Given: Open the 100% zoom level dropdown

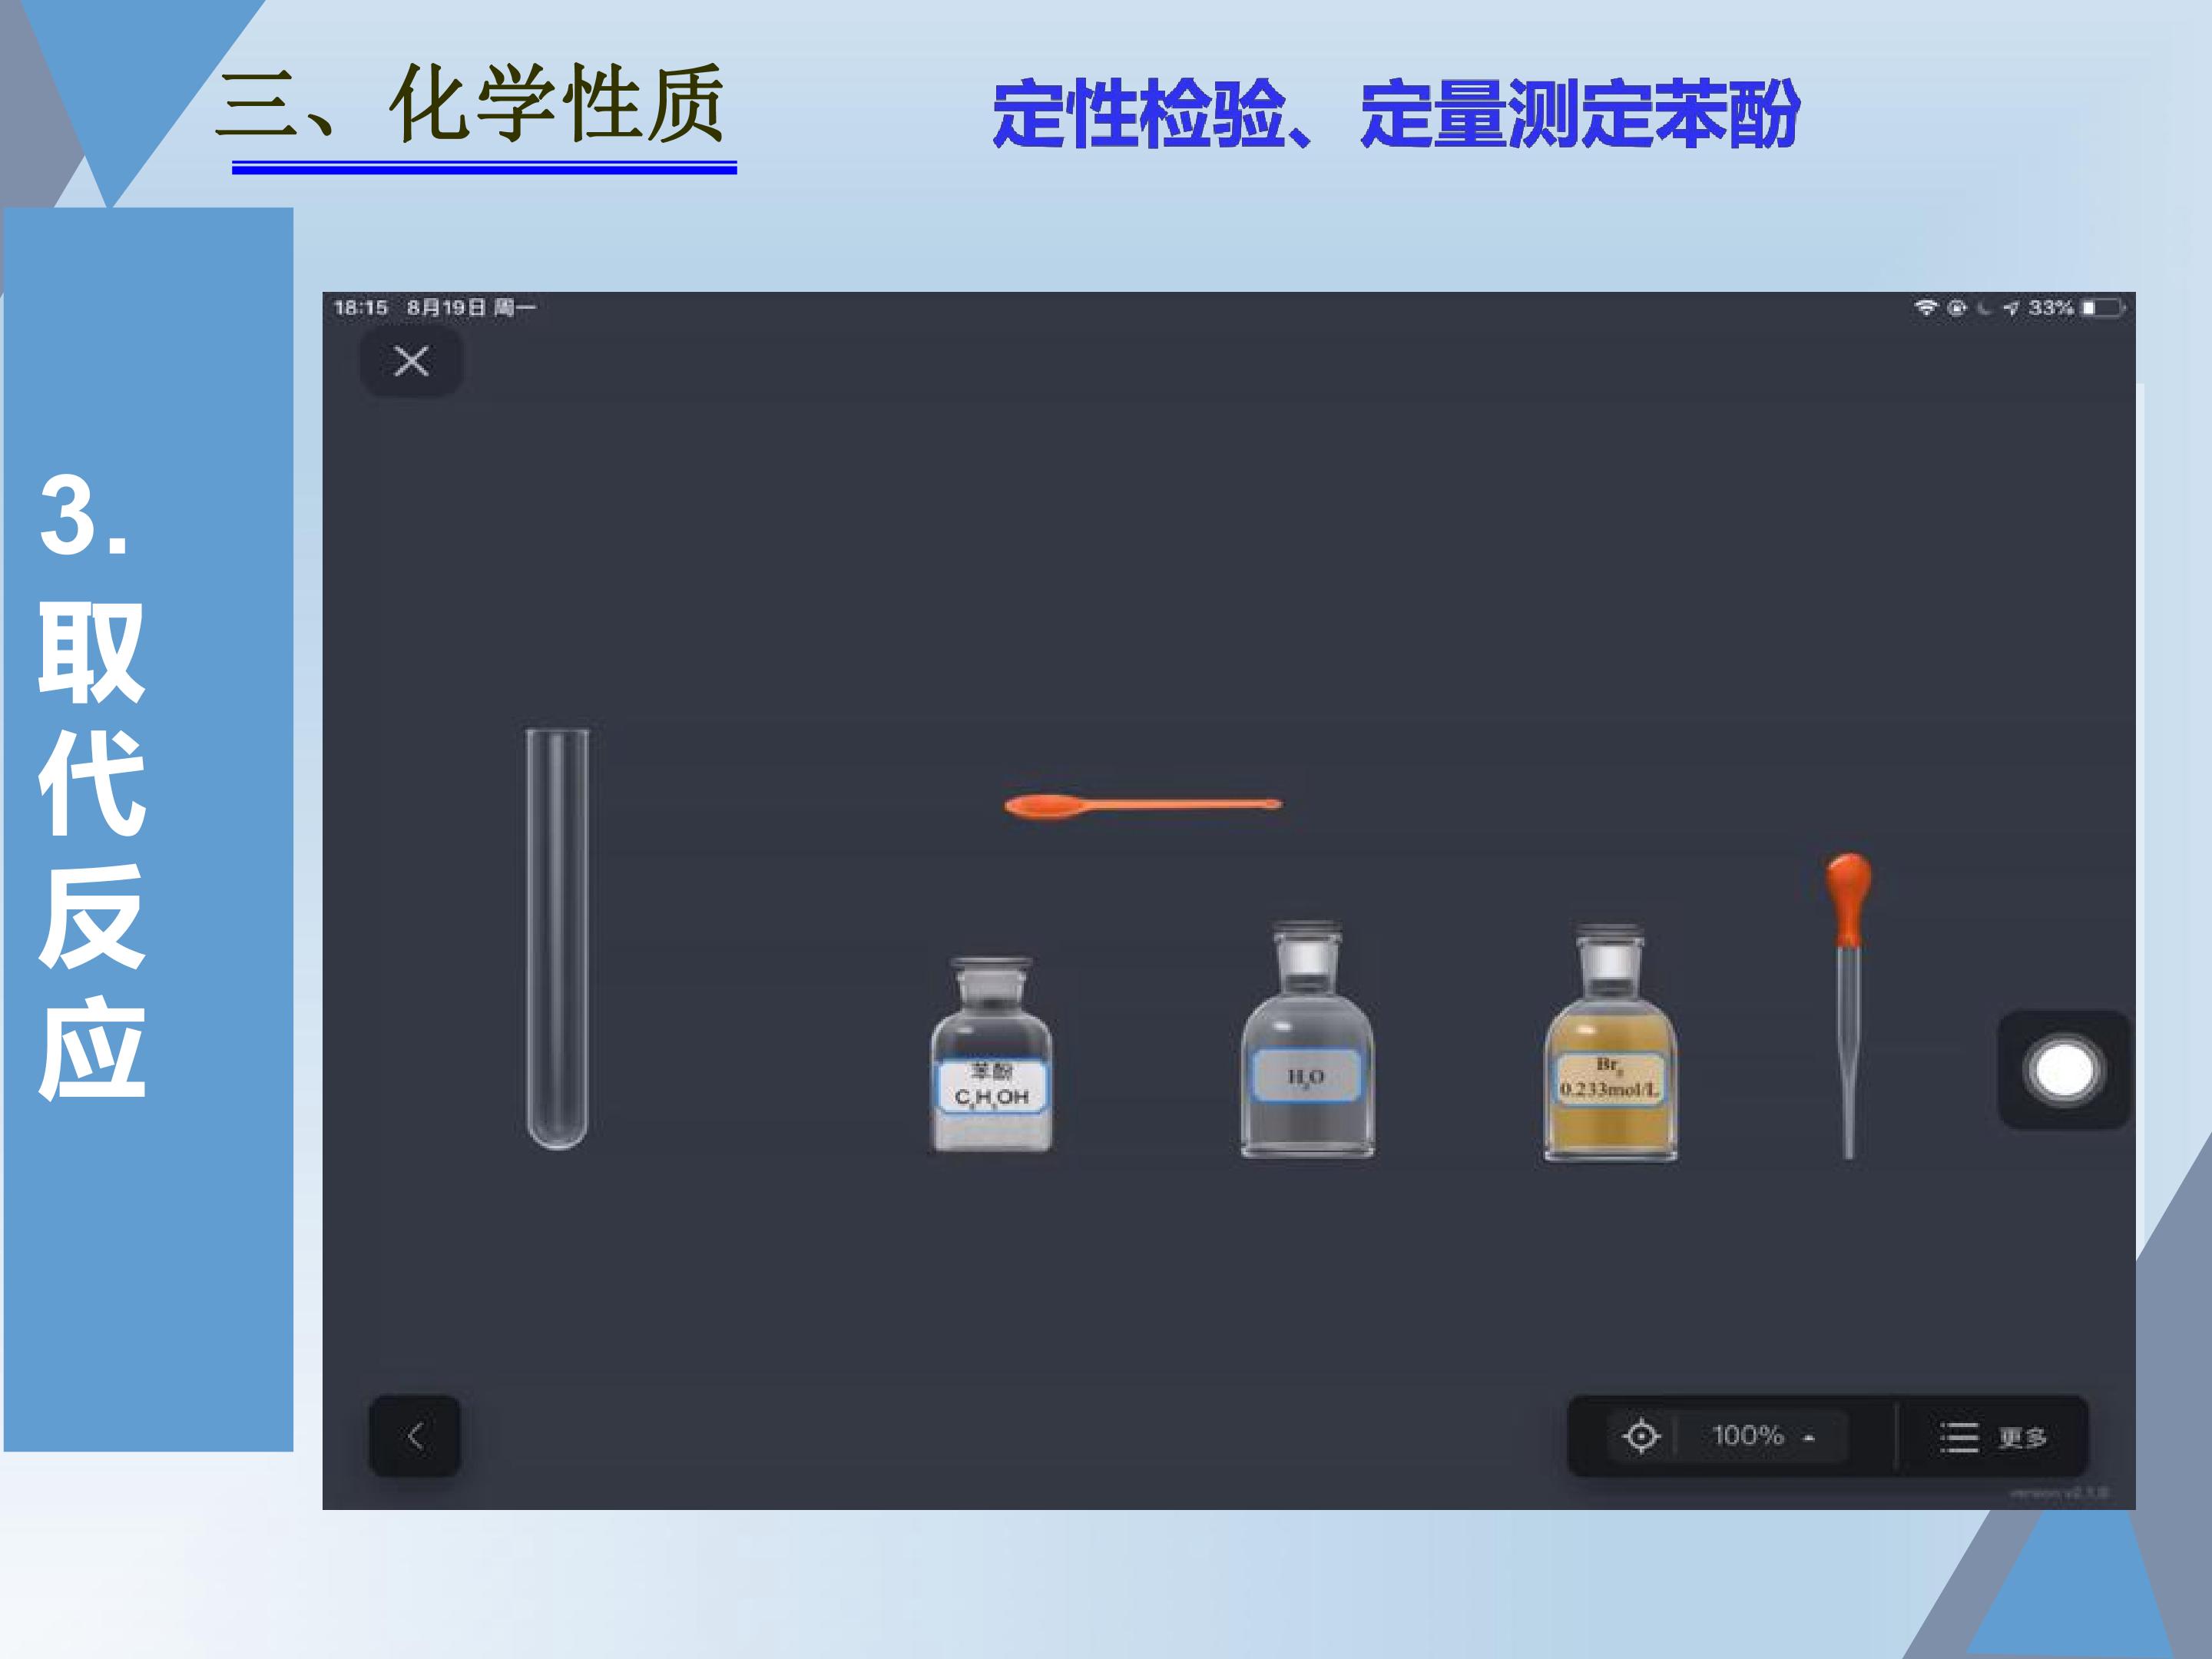Looking at the screenshot, I should tap(1763, 1436).
